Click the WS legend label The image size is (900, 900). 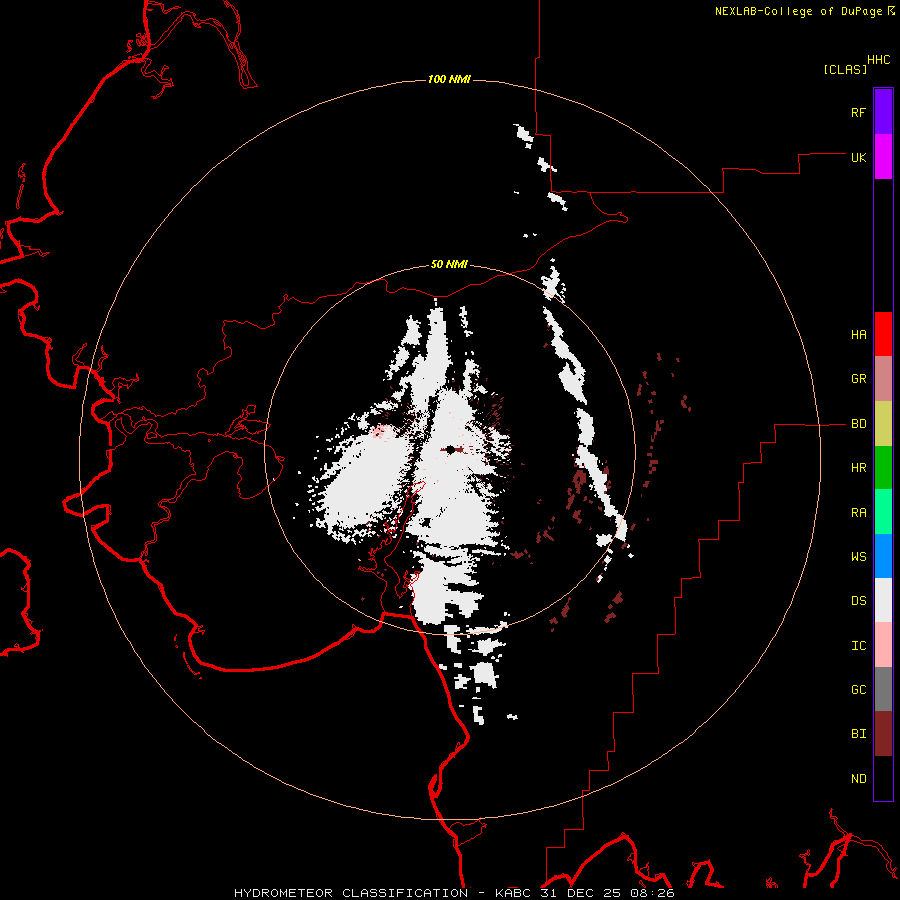pos(858,557)
